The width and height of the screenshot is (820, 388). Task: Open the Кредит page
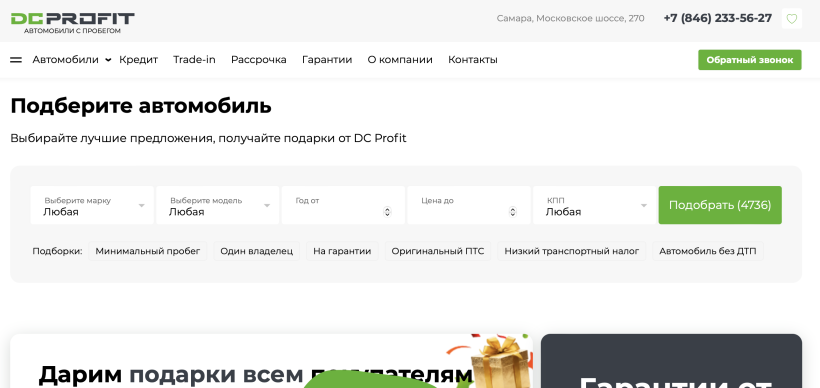coord(139,60)
